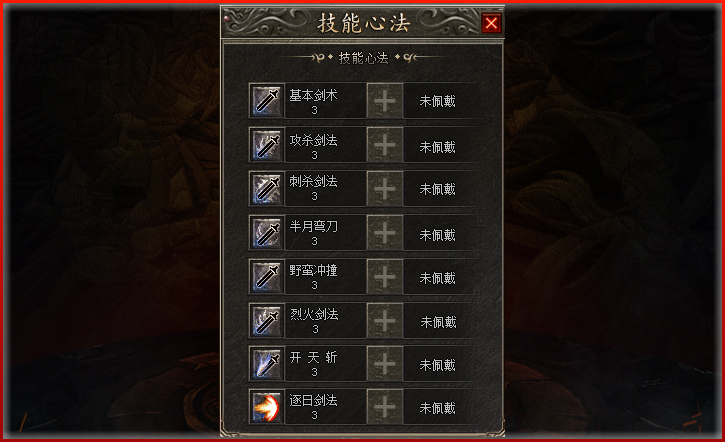Select the 野蛮冲撞 skill icon
725x442 pixels.
coord(267,276)
